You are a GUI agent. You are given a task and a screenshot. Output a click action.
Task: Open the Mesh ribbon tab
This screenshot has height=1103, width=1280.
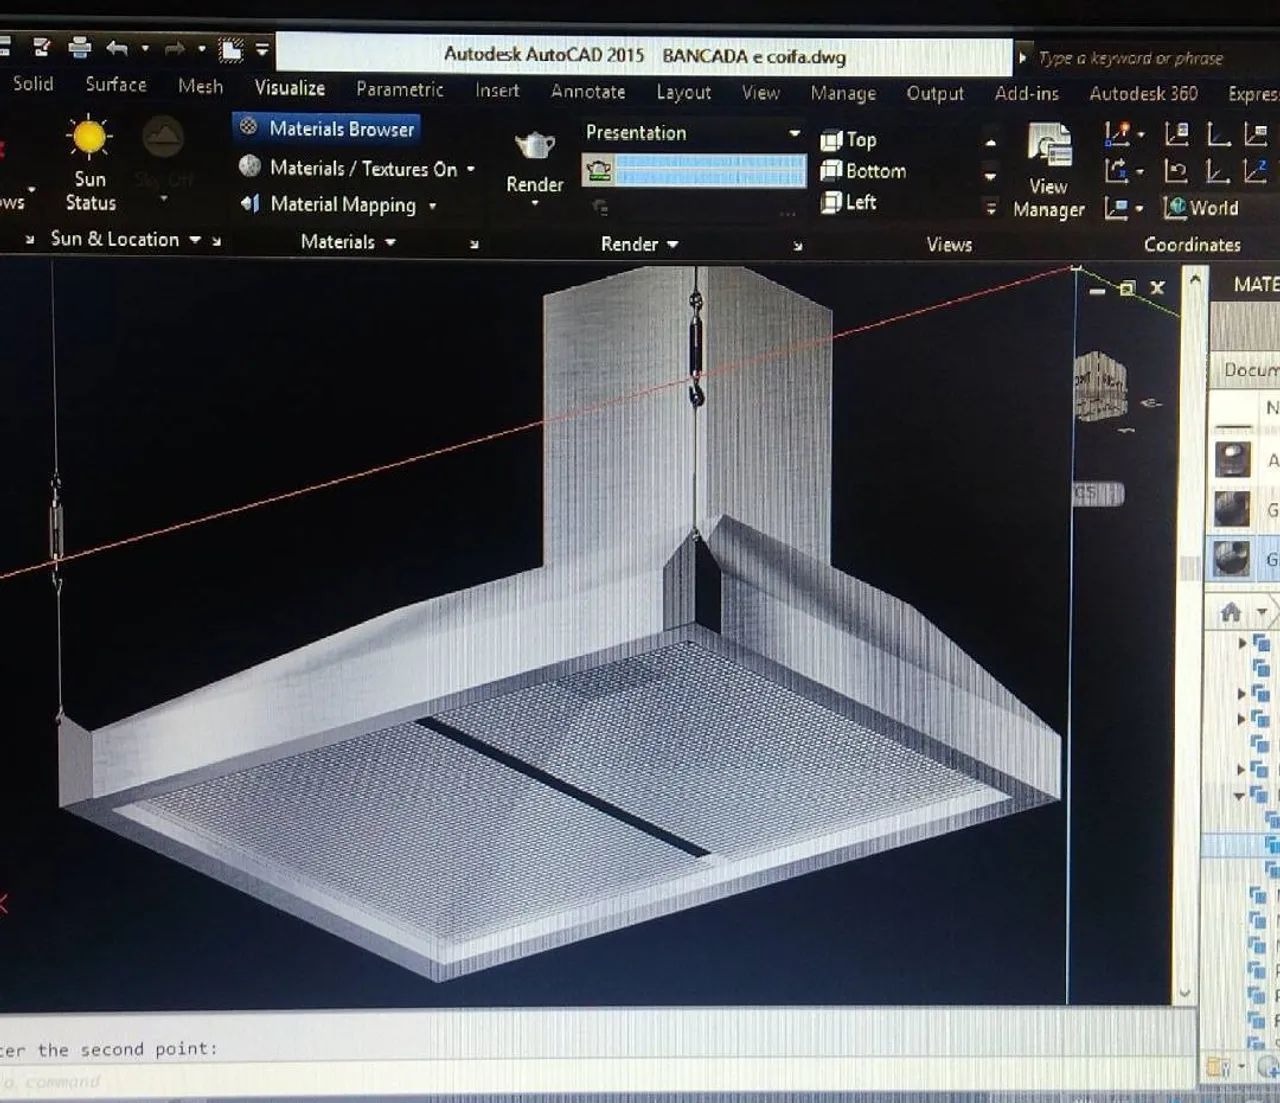[200, 87]
